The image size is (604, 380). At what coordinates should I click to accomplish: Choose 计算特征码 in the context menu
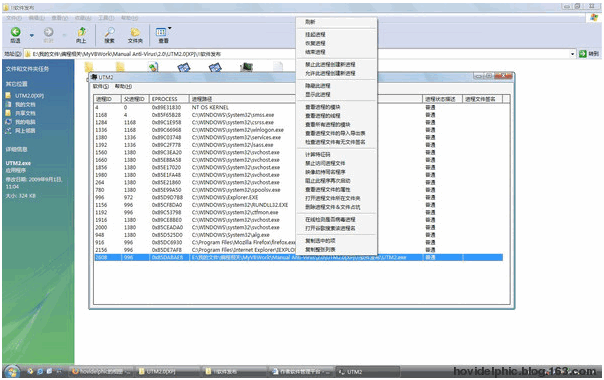point(318,155)
